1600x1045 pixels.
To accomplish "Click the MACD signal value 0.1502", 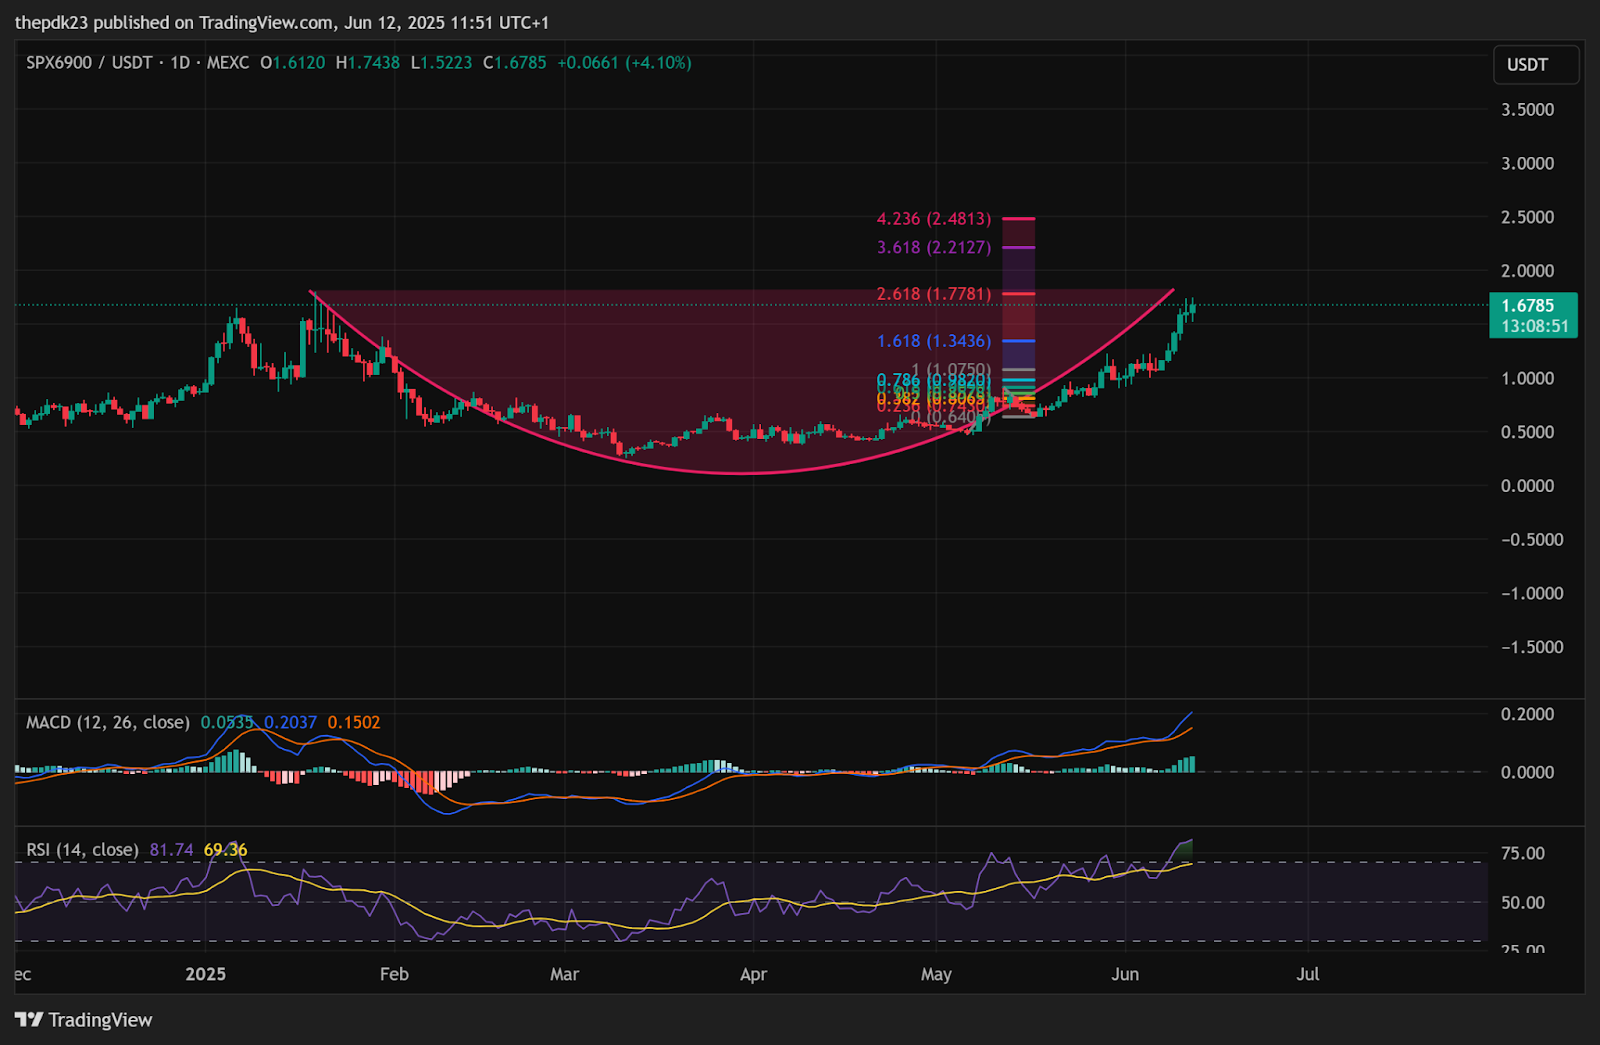I will pyautogui.click(x=354, y=722).
